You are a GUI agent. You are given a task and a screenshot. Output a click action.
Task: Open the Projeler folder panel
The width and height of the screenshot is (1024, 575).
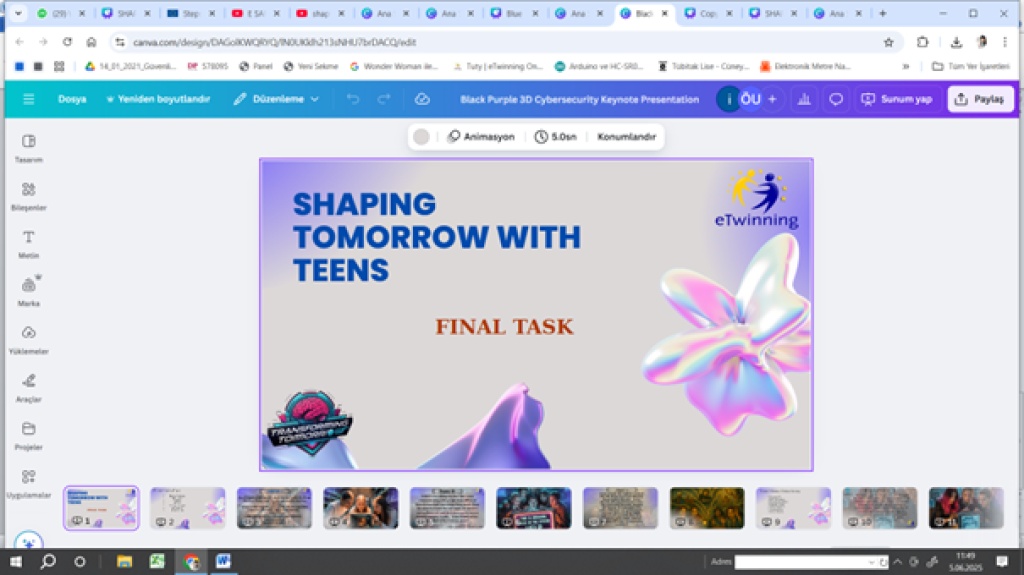coord(28,434)
